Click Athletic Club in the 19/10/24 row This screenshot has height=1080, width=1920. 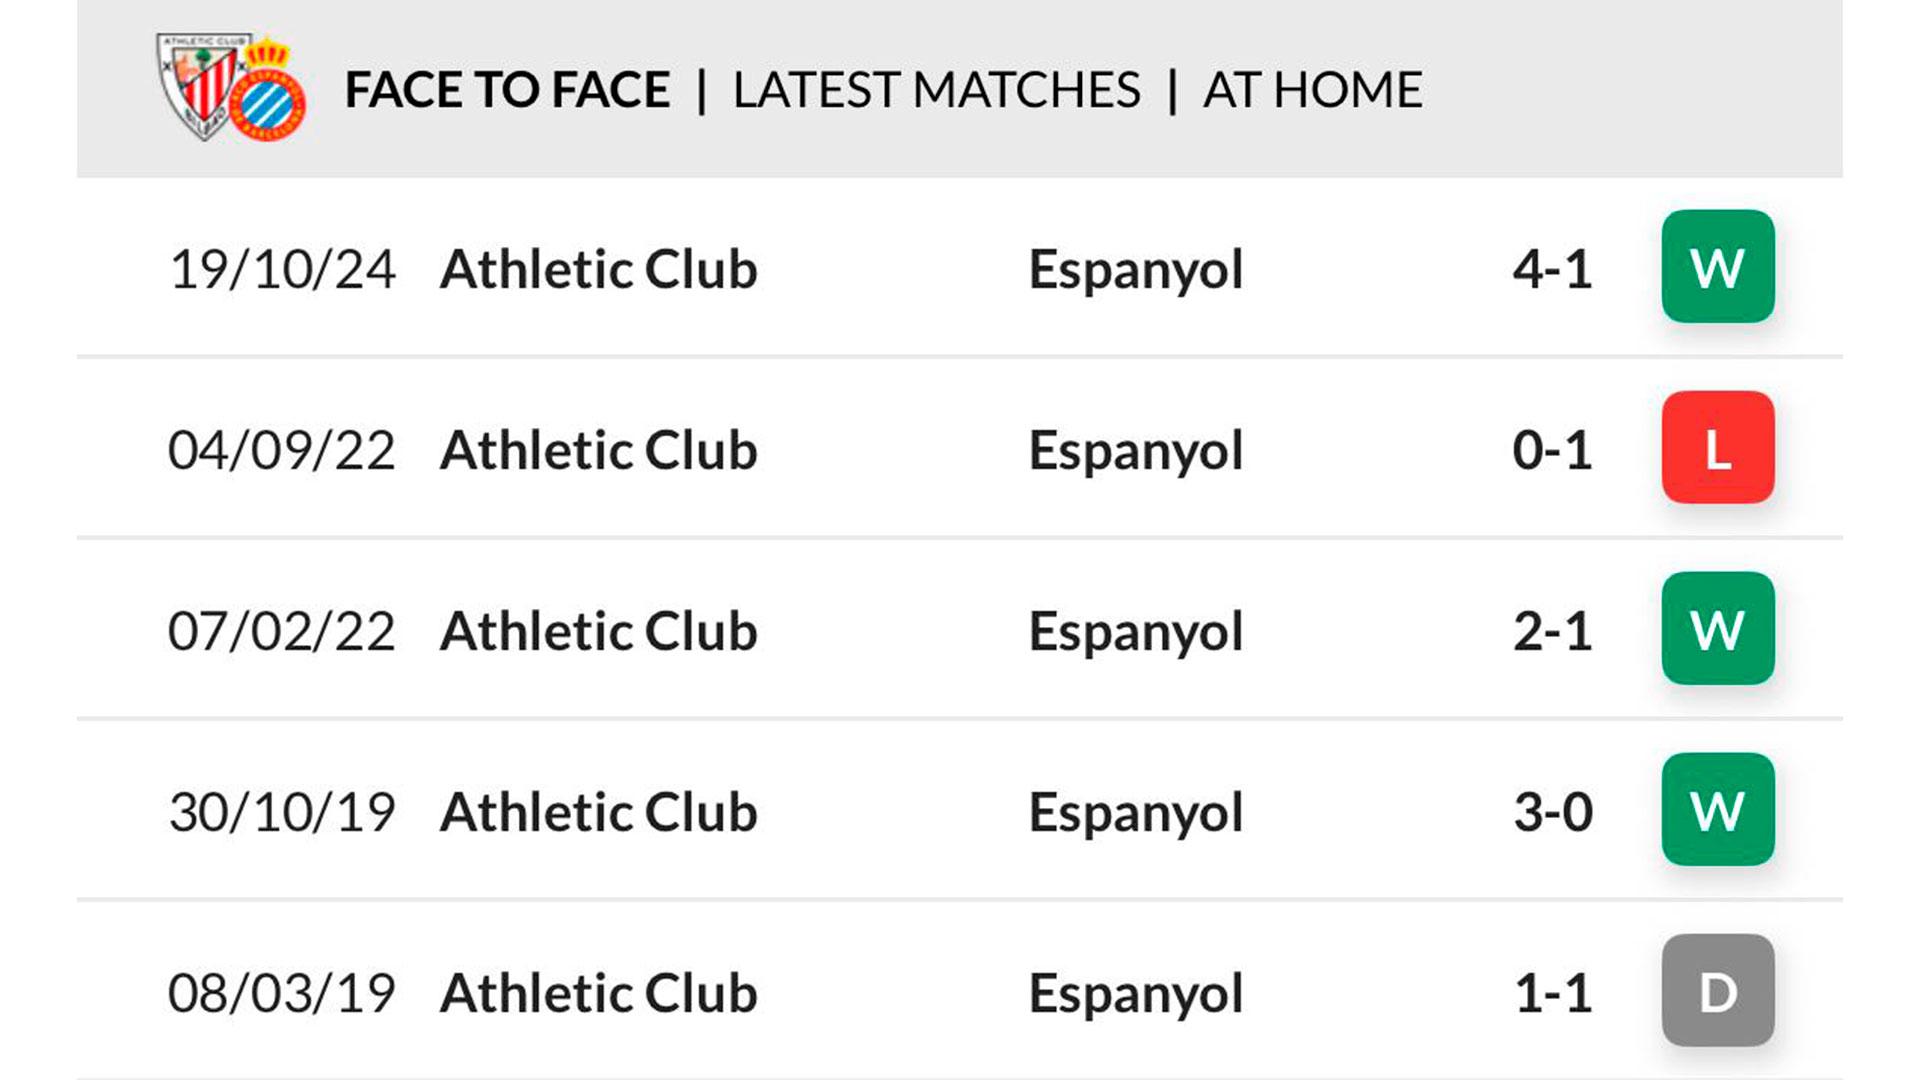[598, 269]
